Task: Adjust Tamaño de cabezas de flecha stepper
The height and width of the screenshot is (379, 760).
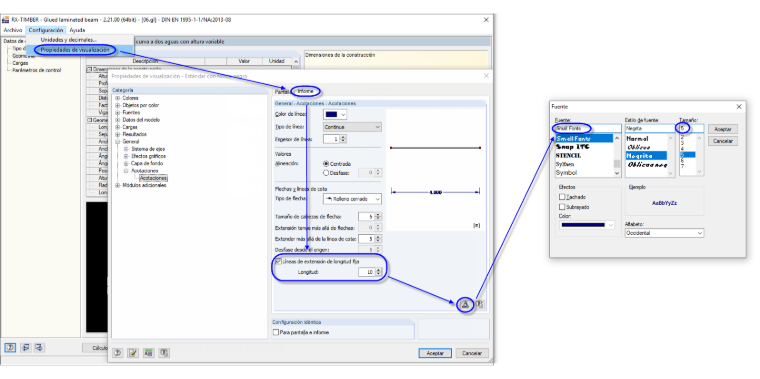Action: tap(378, 217)
